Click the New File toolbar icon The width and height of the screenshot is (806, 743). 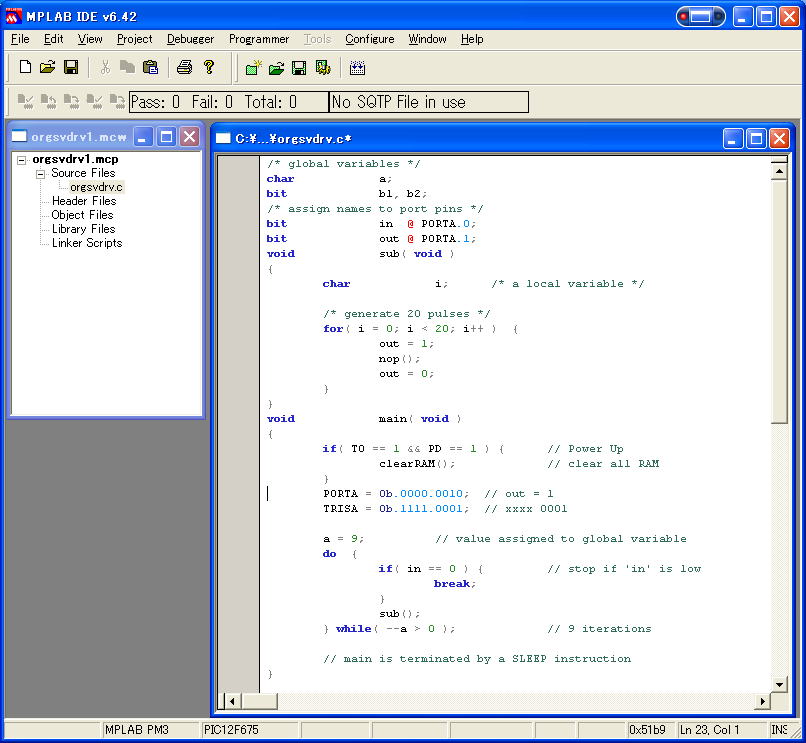pos(26,67)
